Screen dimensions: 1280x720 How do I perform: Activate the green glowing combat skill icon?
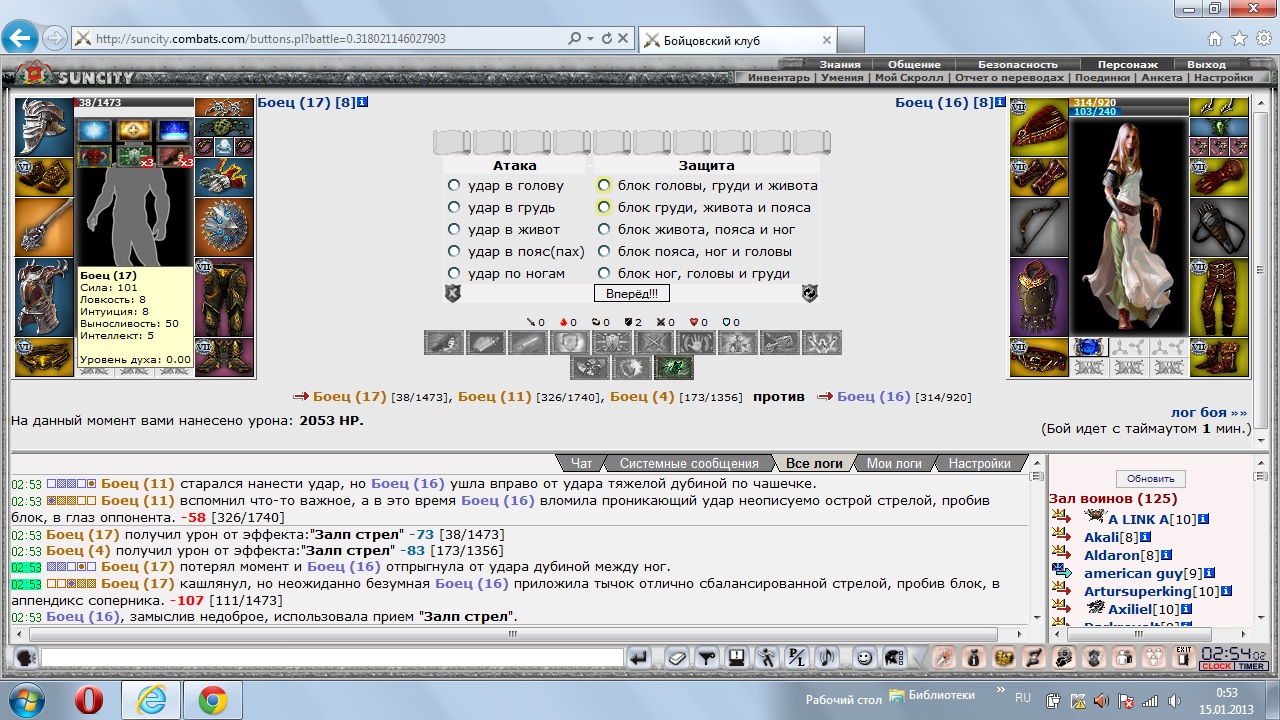[674, 367]
